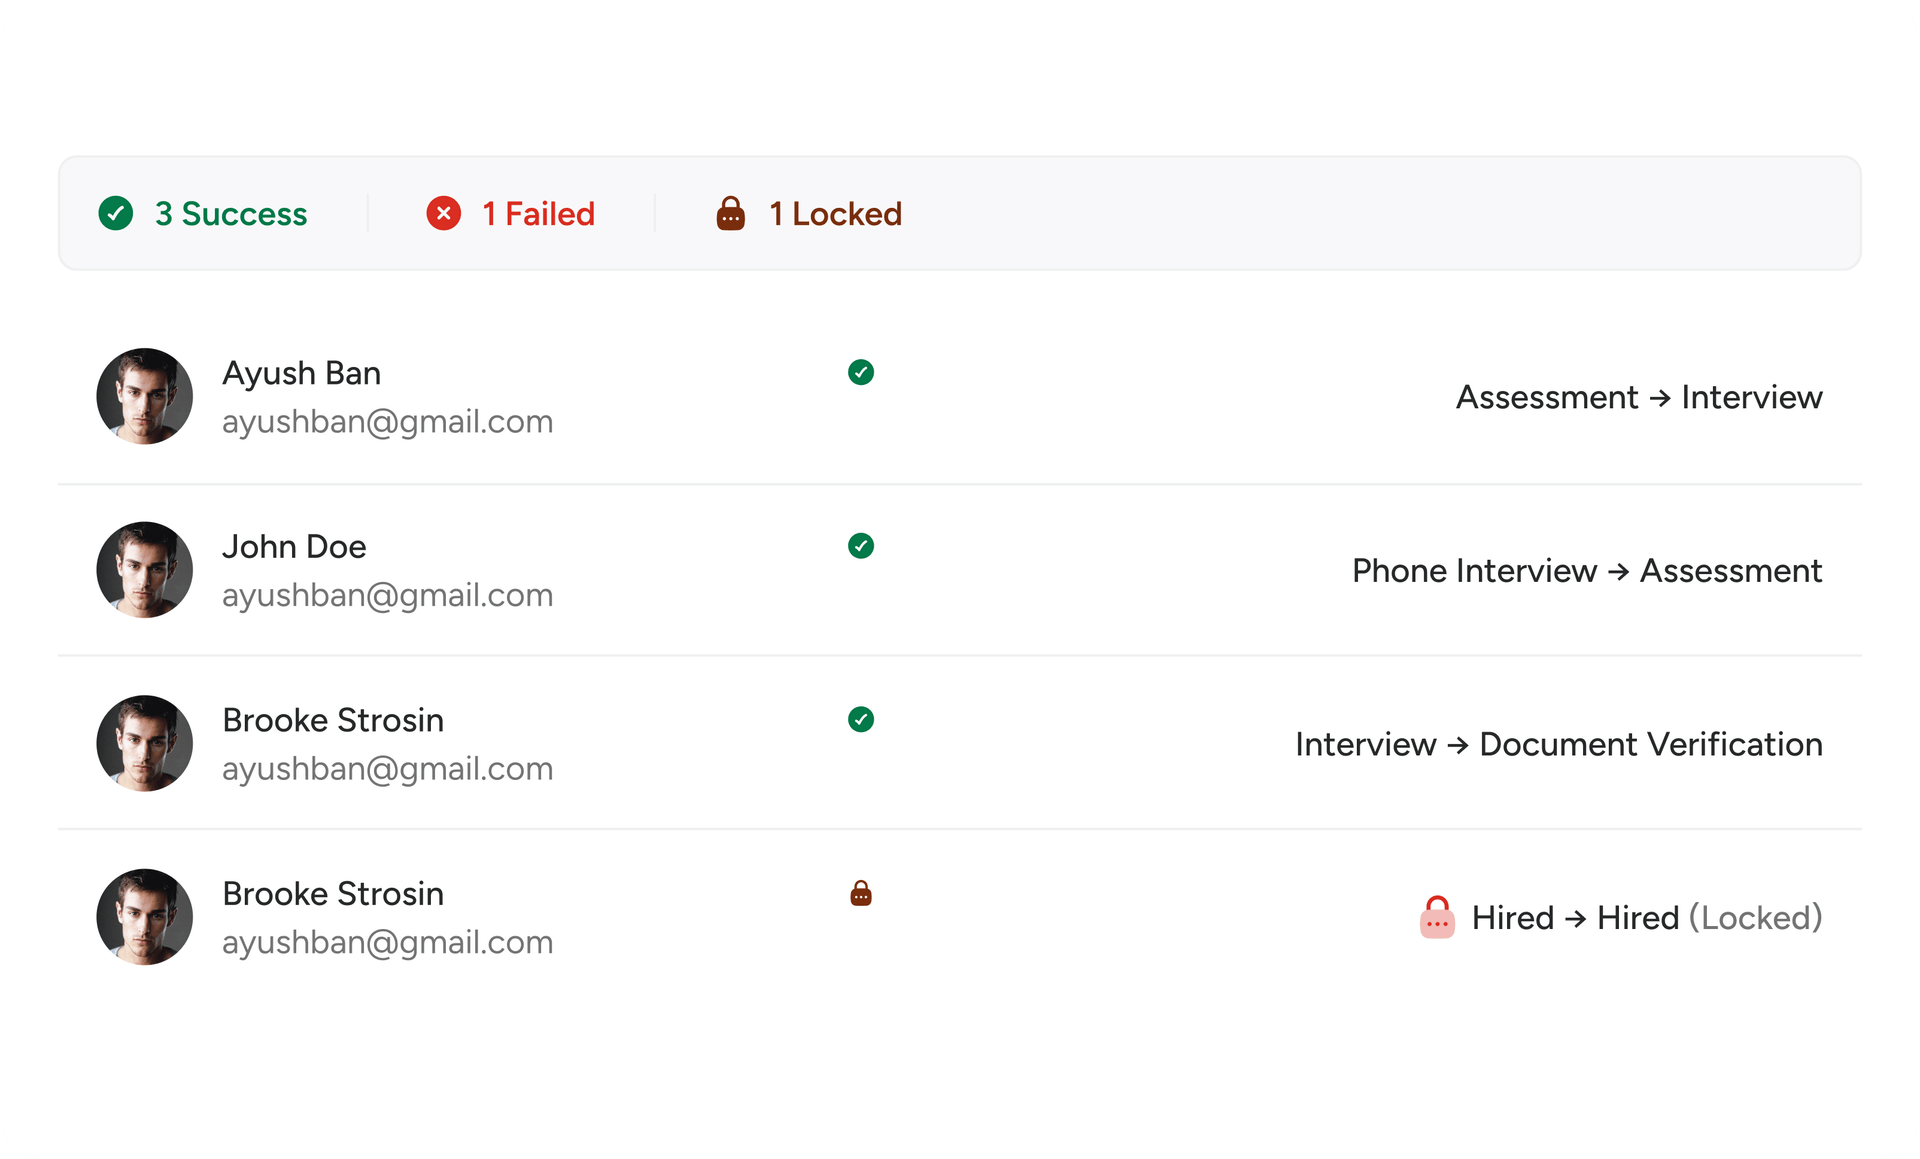Filter by the 3 Success tab

(x=231, y=214)
